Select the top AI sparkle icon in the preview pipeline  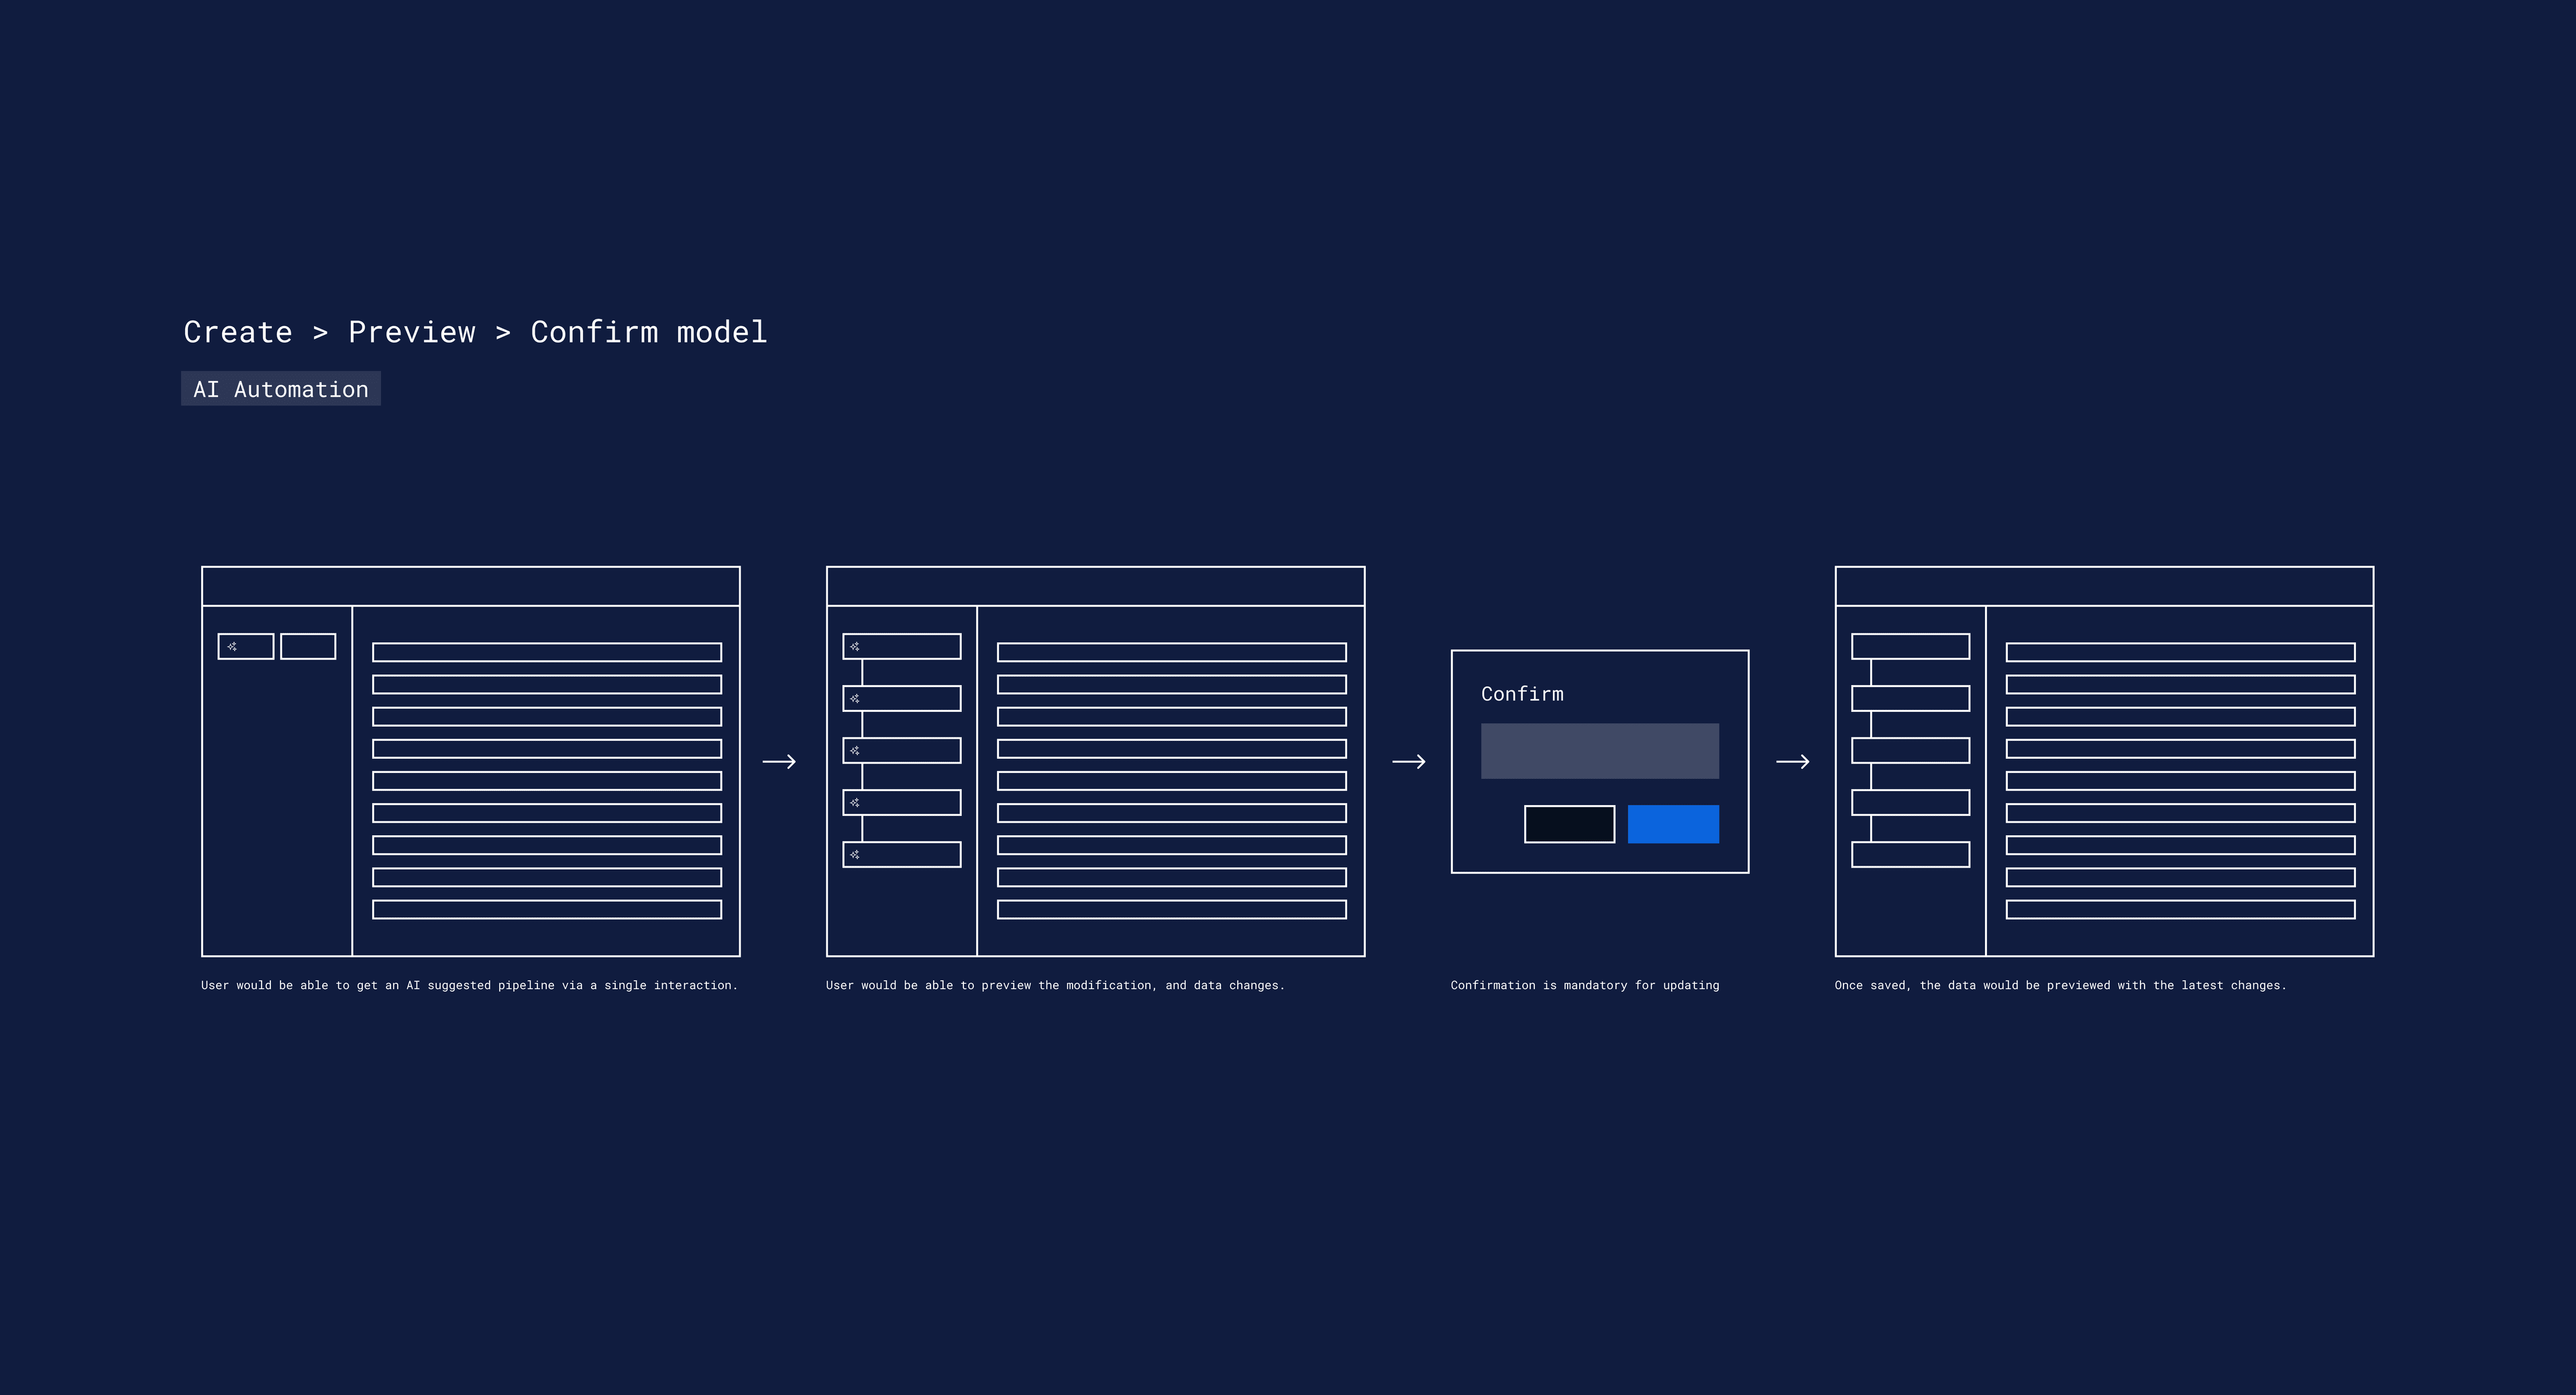pyautogui.click(x=856, y=646)
